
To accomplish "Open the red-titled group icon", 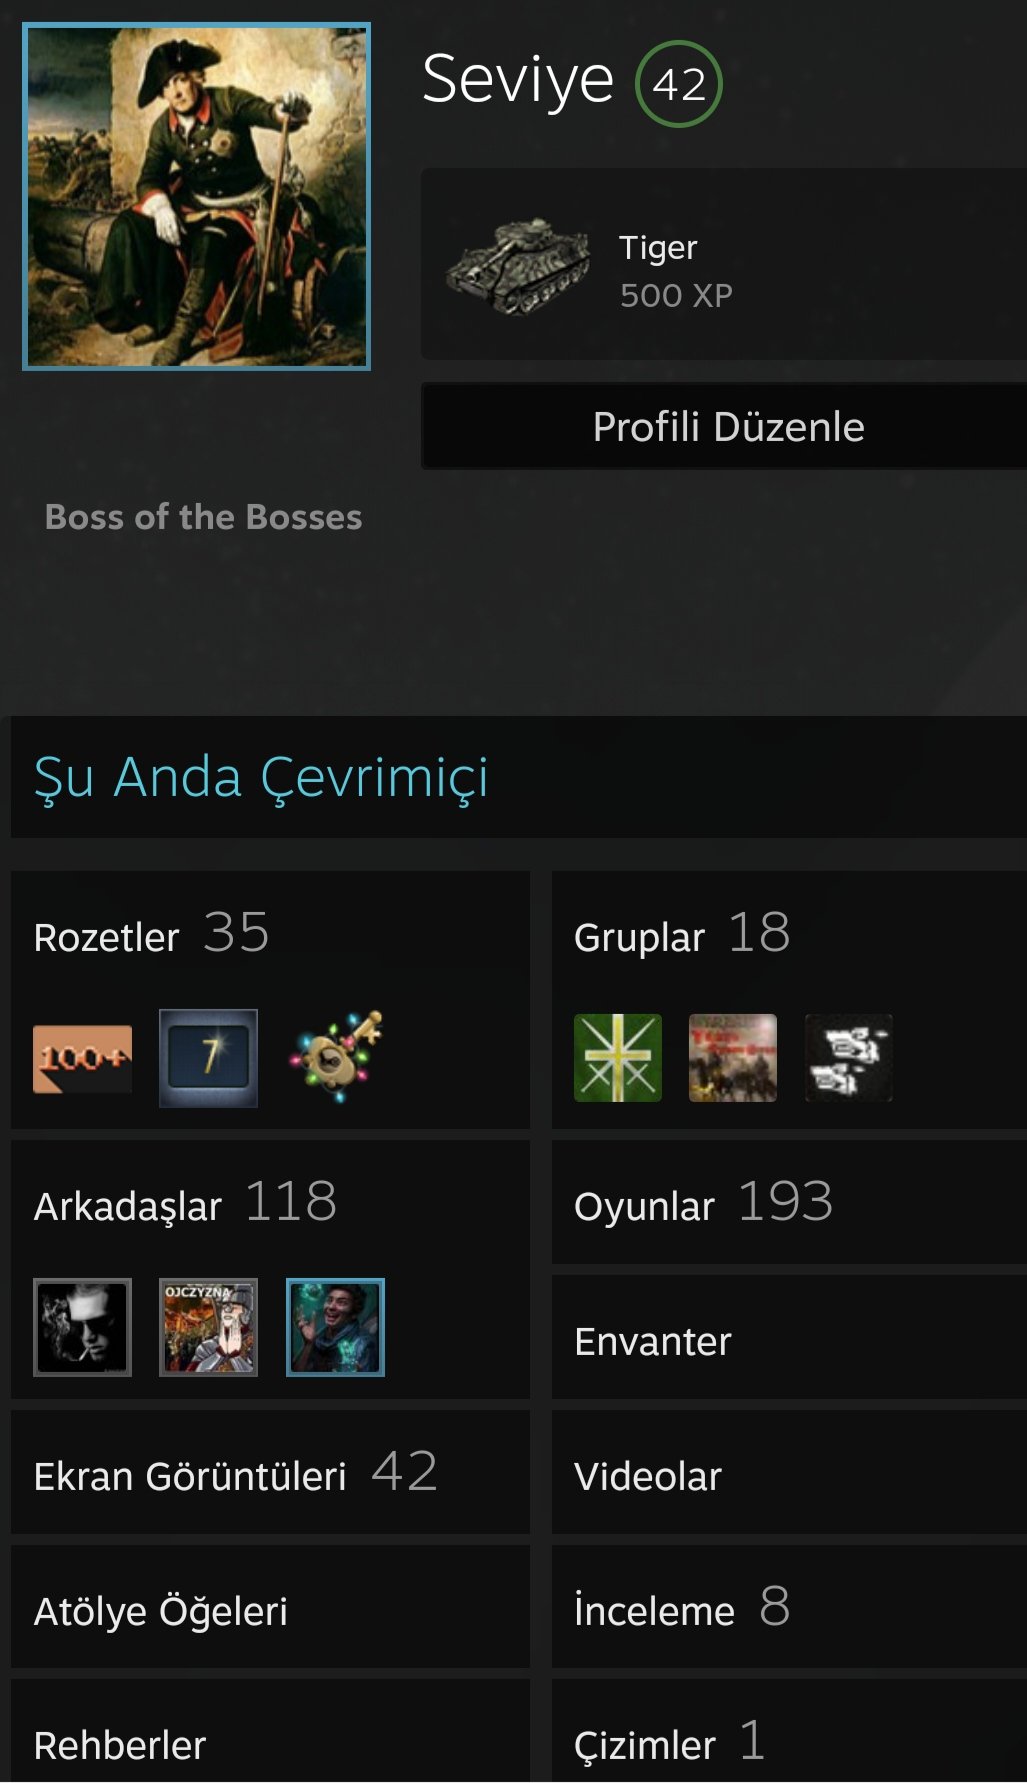I will (733, 1058).
